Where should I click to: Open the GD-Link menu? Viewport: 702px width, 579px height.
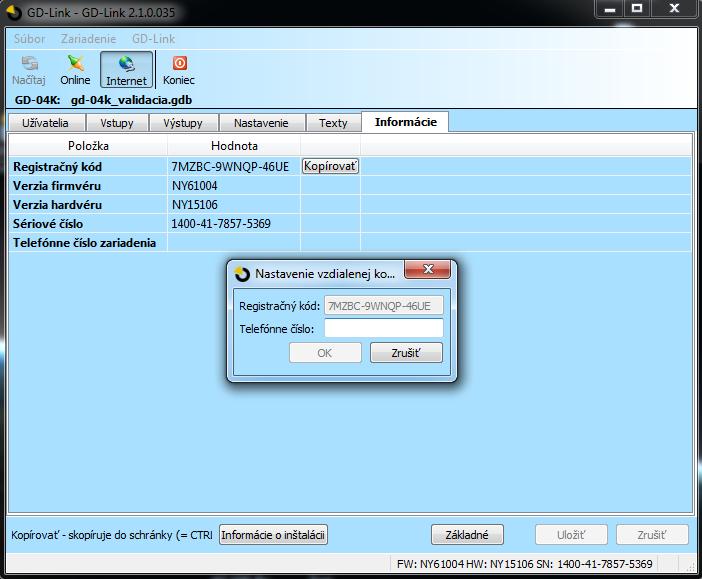[154, 39]
